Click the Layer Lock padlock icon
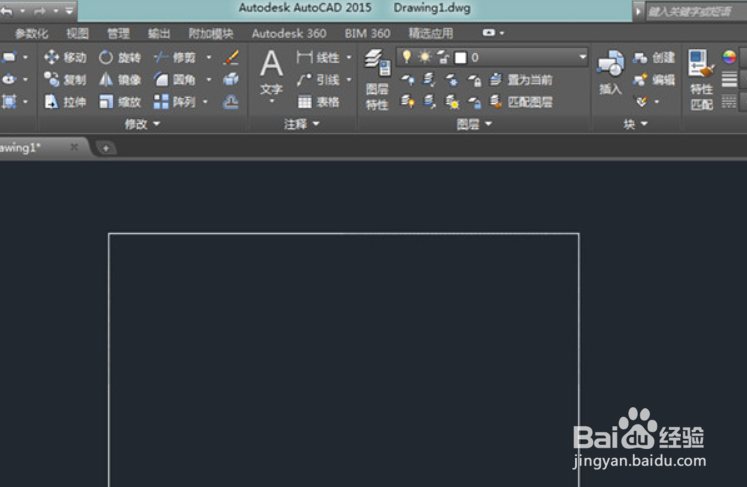The height and width of the screenshot is (487, 747). click(x=474, y=80)
